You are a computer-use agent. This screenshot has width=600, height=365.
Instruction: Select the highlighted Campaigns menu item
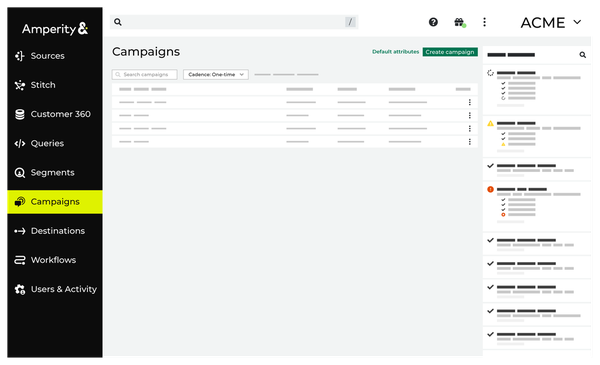pos(55,202)
